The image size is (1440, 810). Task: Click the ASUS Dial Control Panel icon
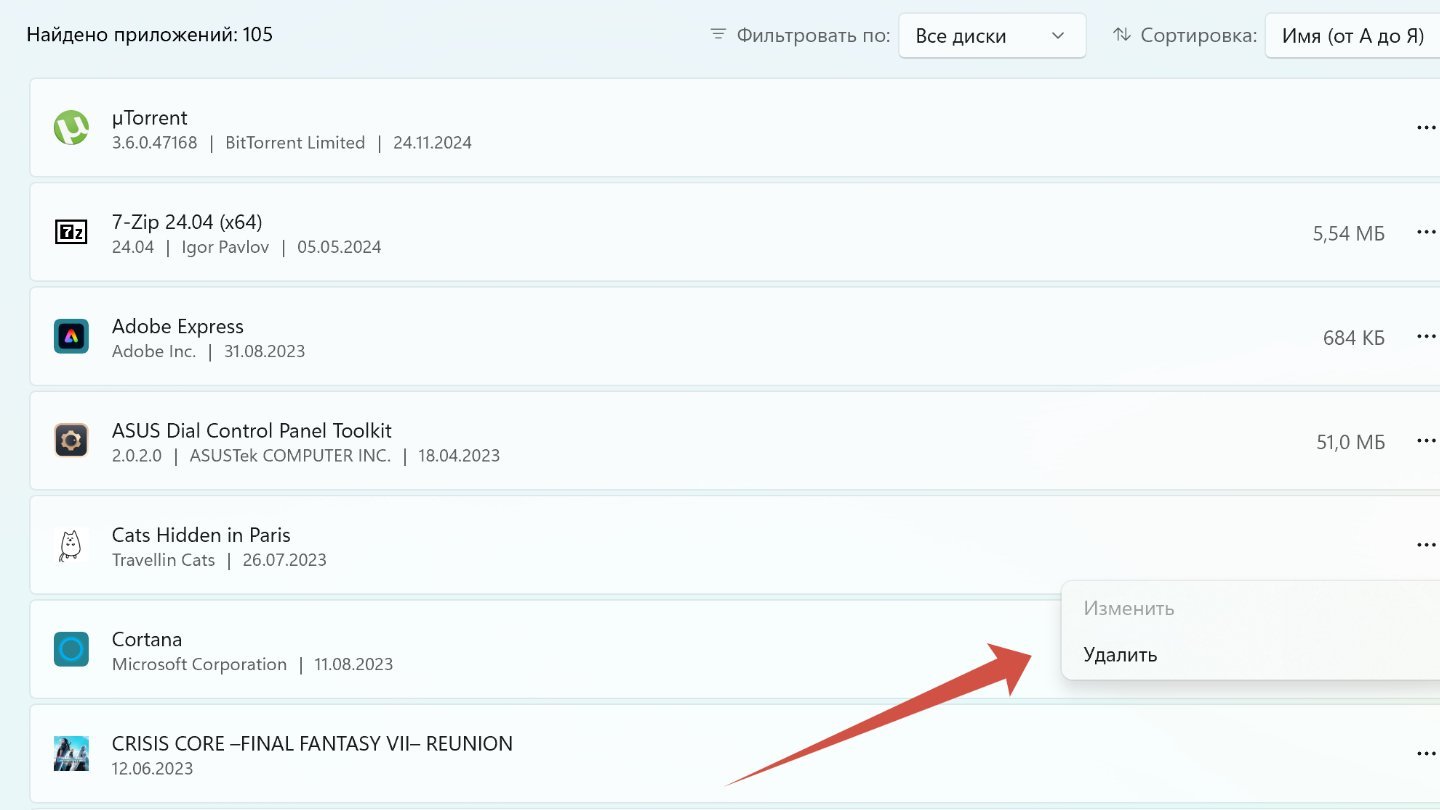[71, 440]
